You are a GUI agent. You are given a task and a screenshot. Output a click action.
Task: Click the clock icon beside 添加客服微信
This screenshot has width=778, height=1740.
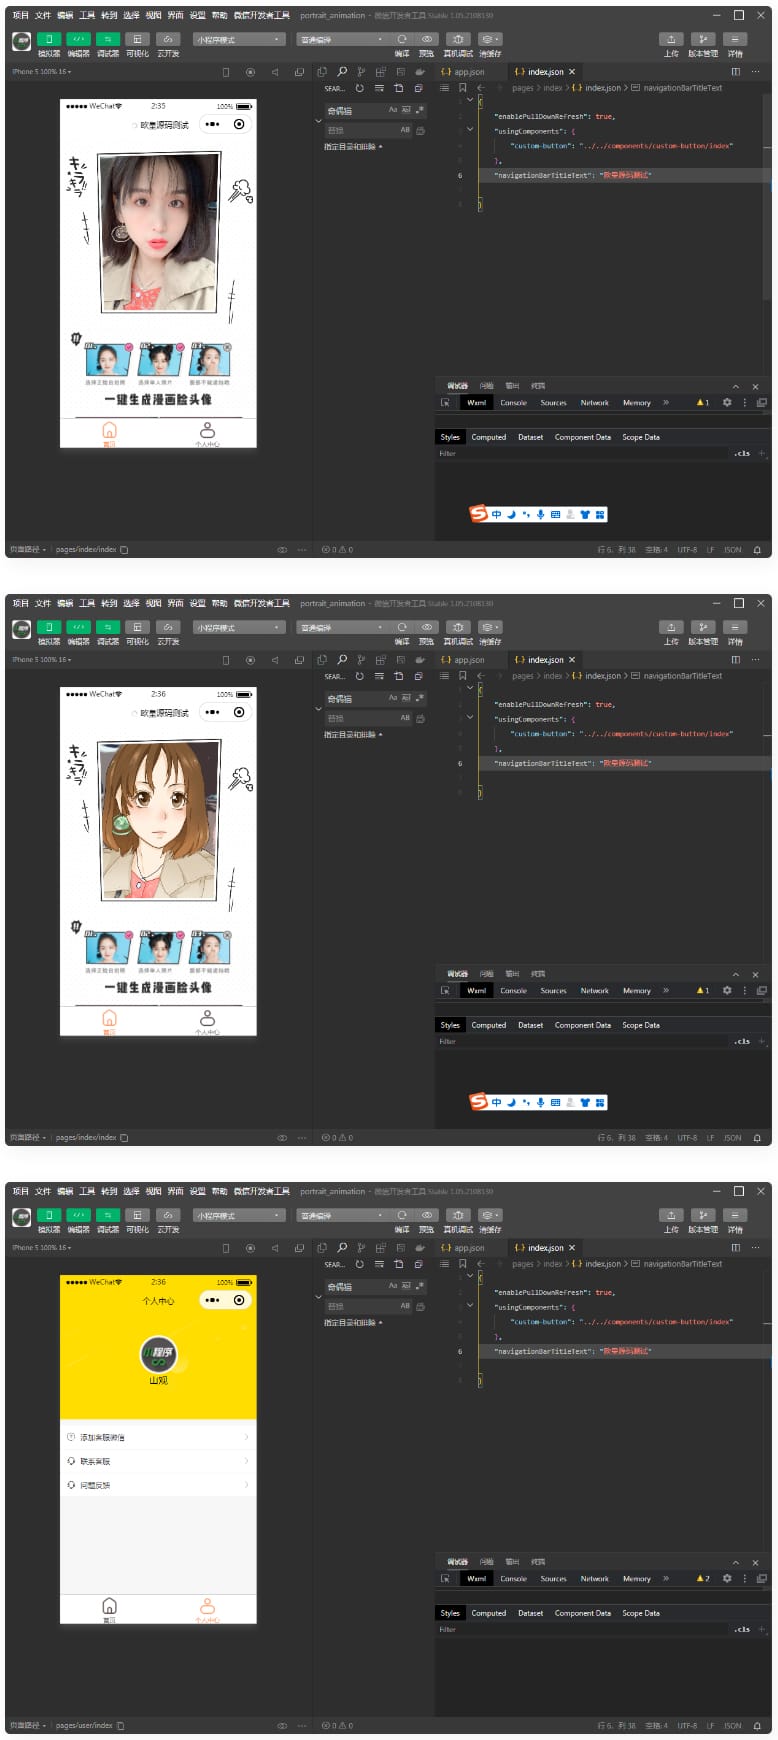[71, 1437]
